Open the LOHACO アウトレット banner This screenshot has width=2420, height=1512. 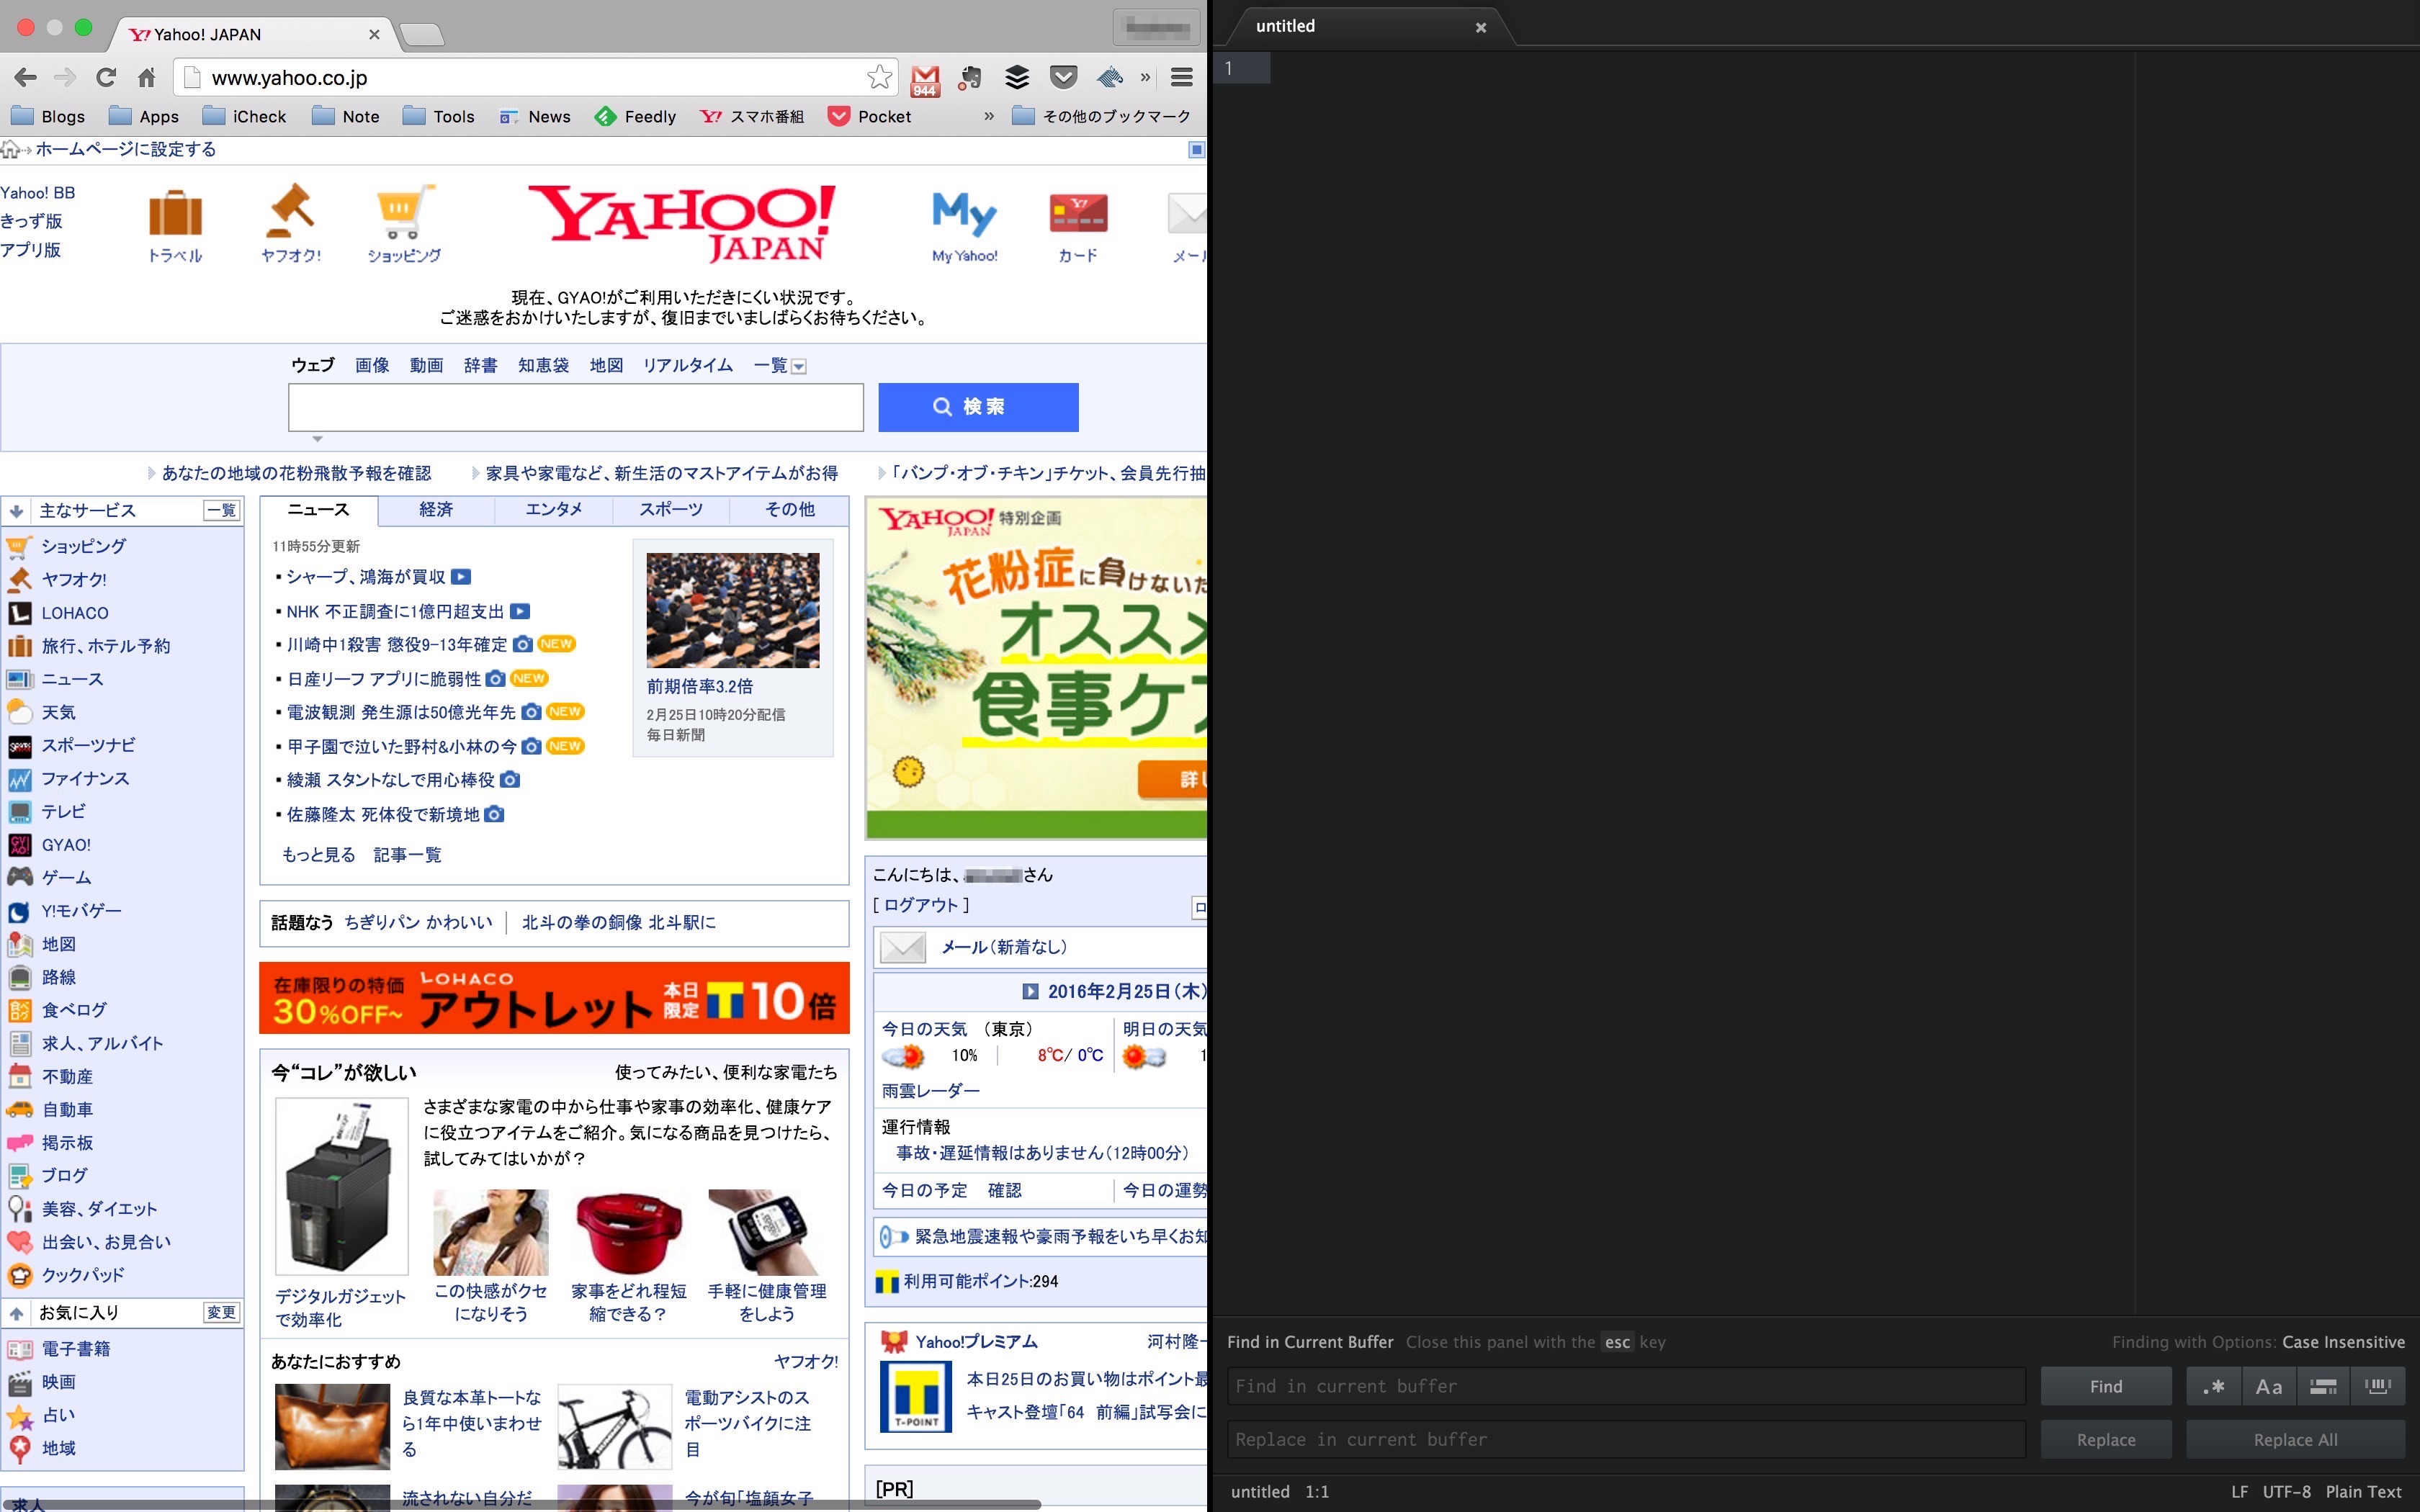(x=554, y=998)
